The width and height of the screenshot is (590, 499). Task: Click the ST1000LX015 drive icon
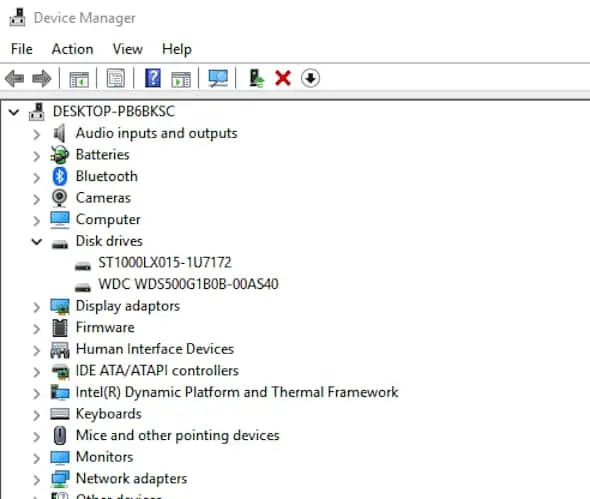click(83, 266)
